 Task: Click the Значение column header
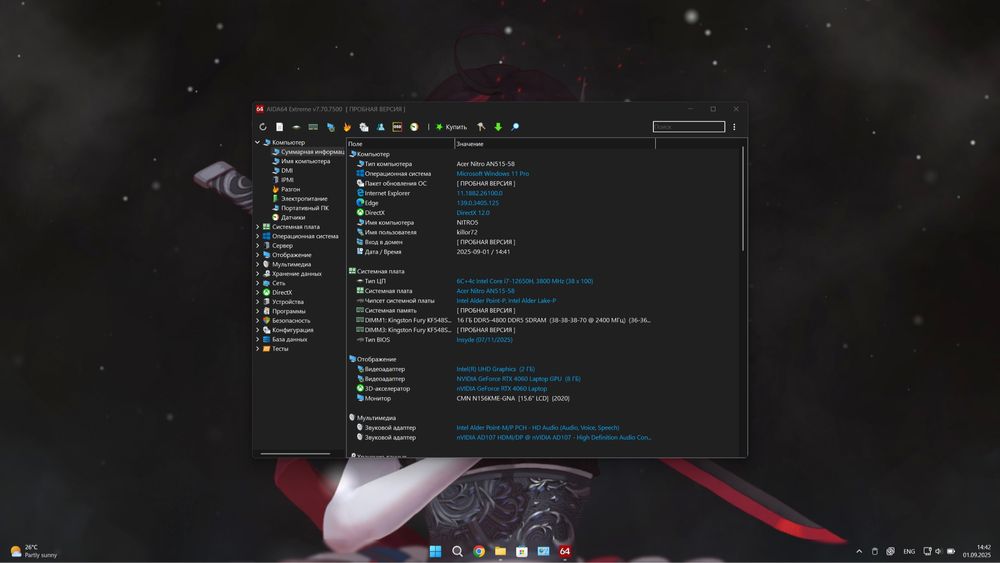555,144
